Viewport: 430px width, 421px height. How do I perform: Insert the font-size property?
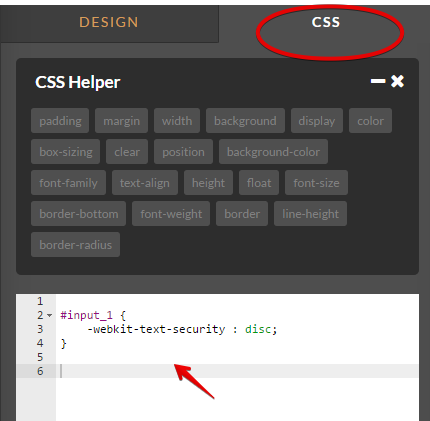point(316,183)
